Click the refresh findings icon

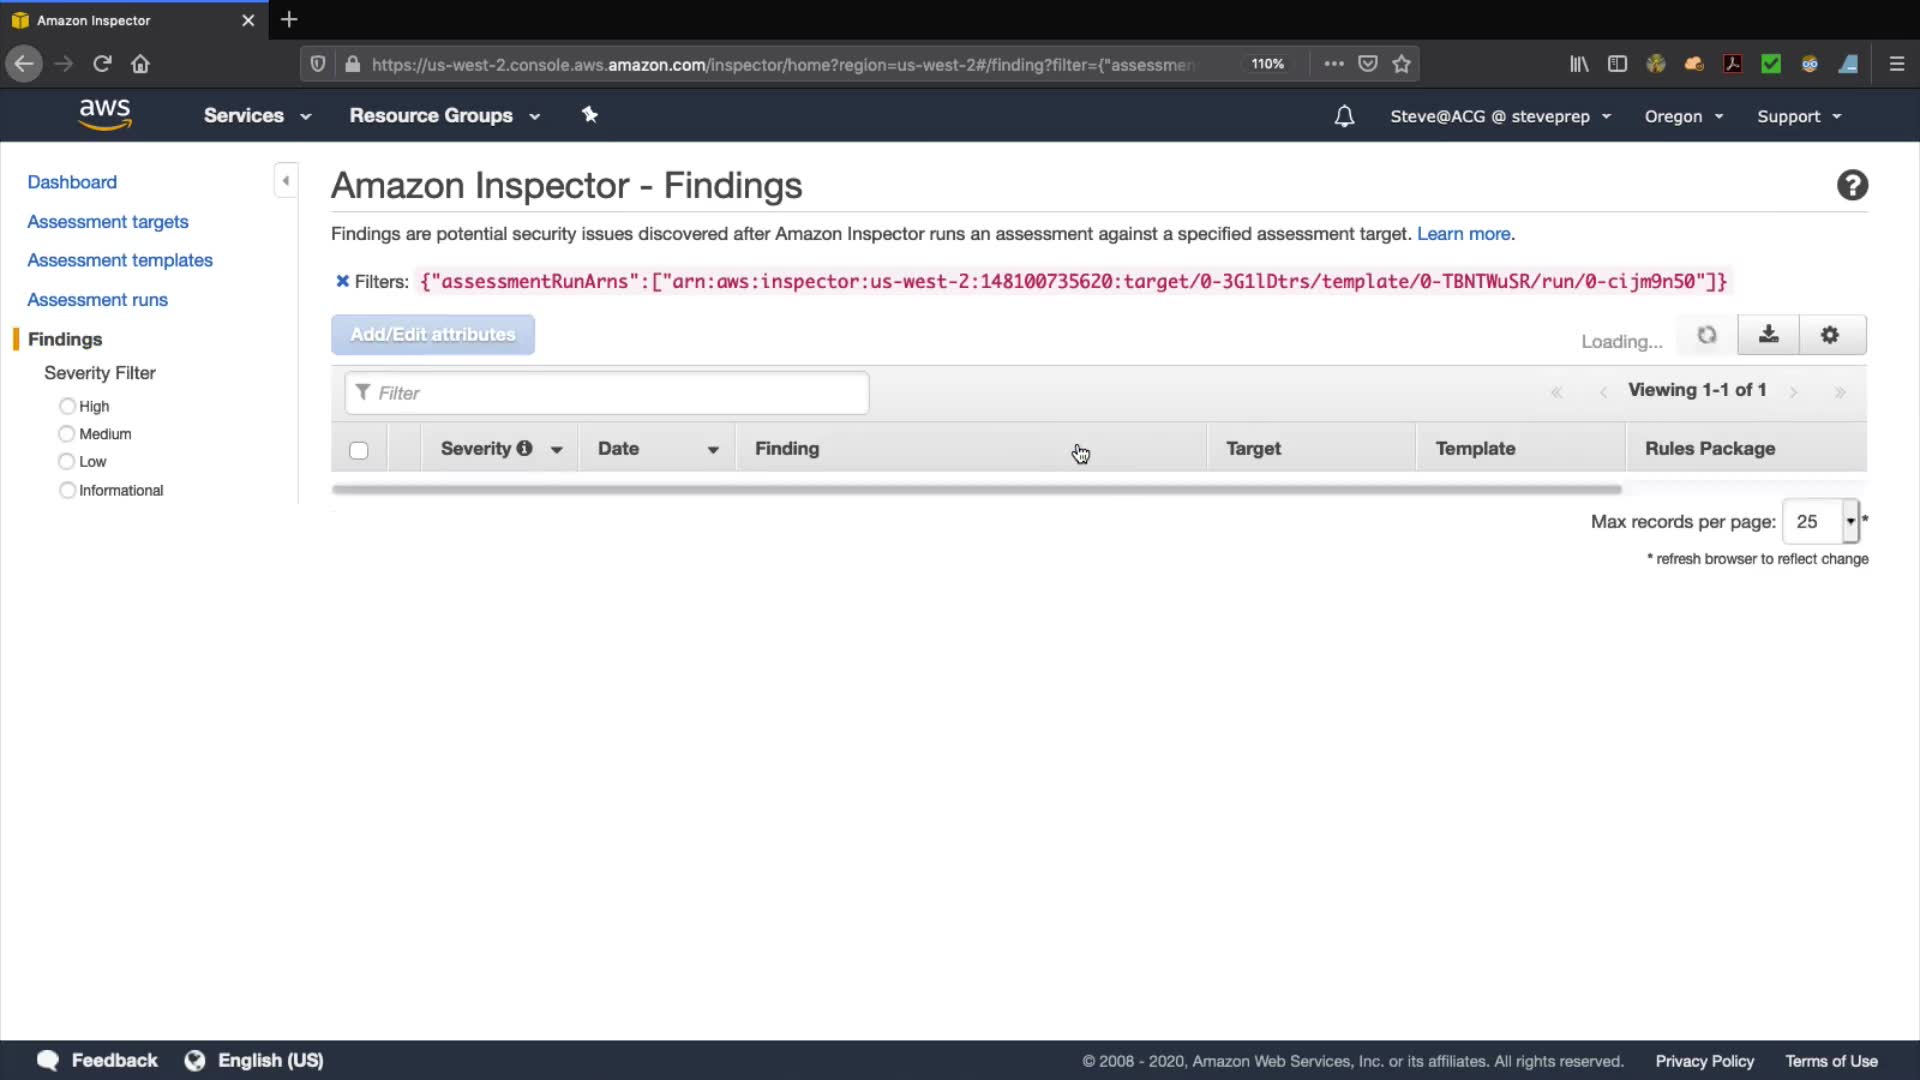pos(1707,335)
